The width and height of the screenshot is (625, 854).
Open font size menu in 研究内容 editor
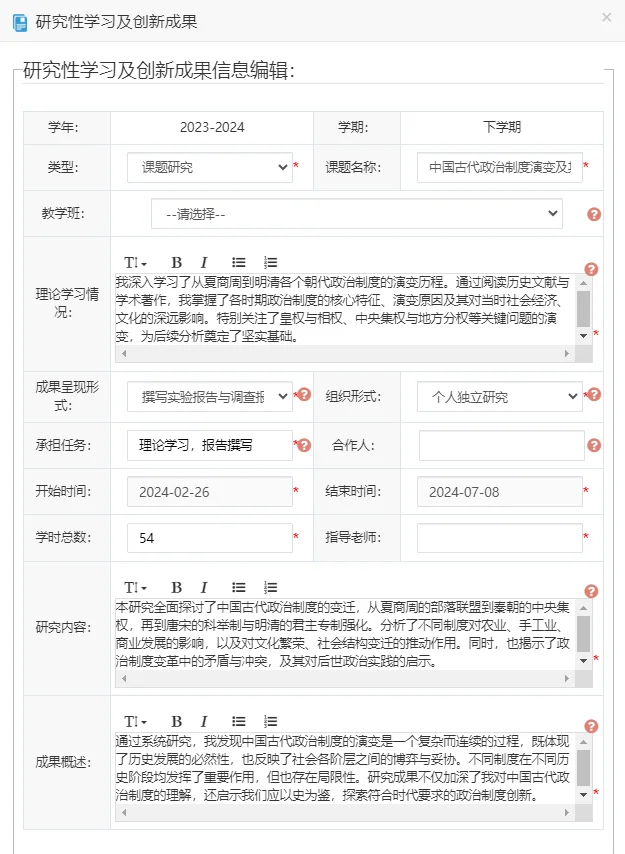coord(135,587)
